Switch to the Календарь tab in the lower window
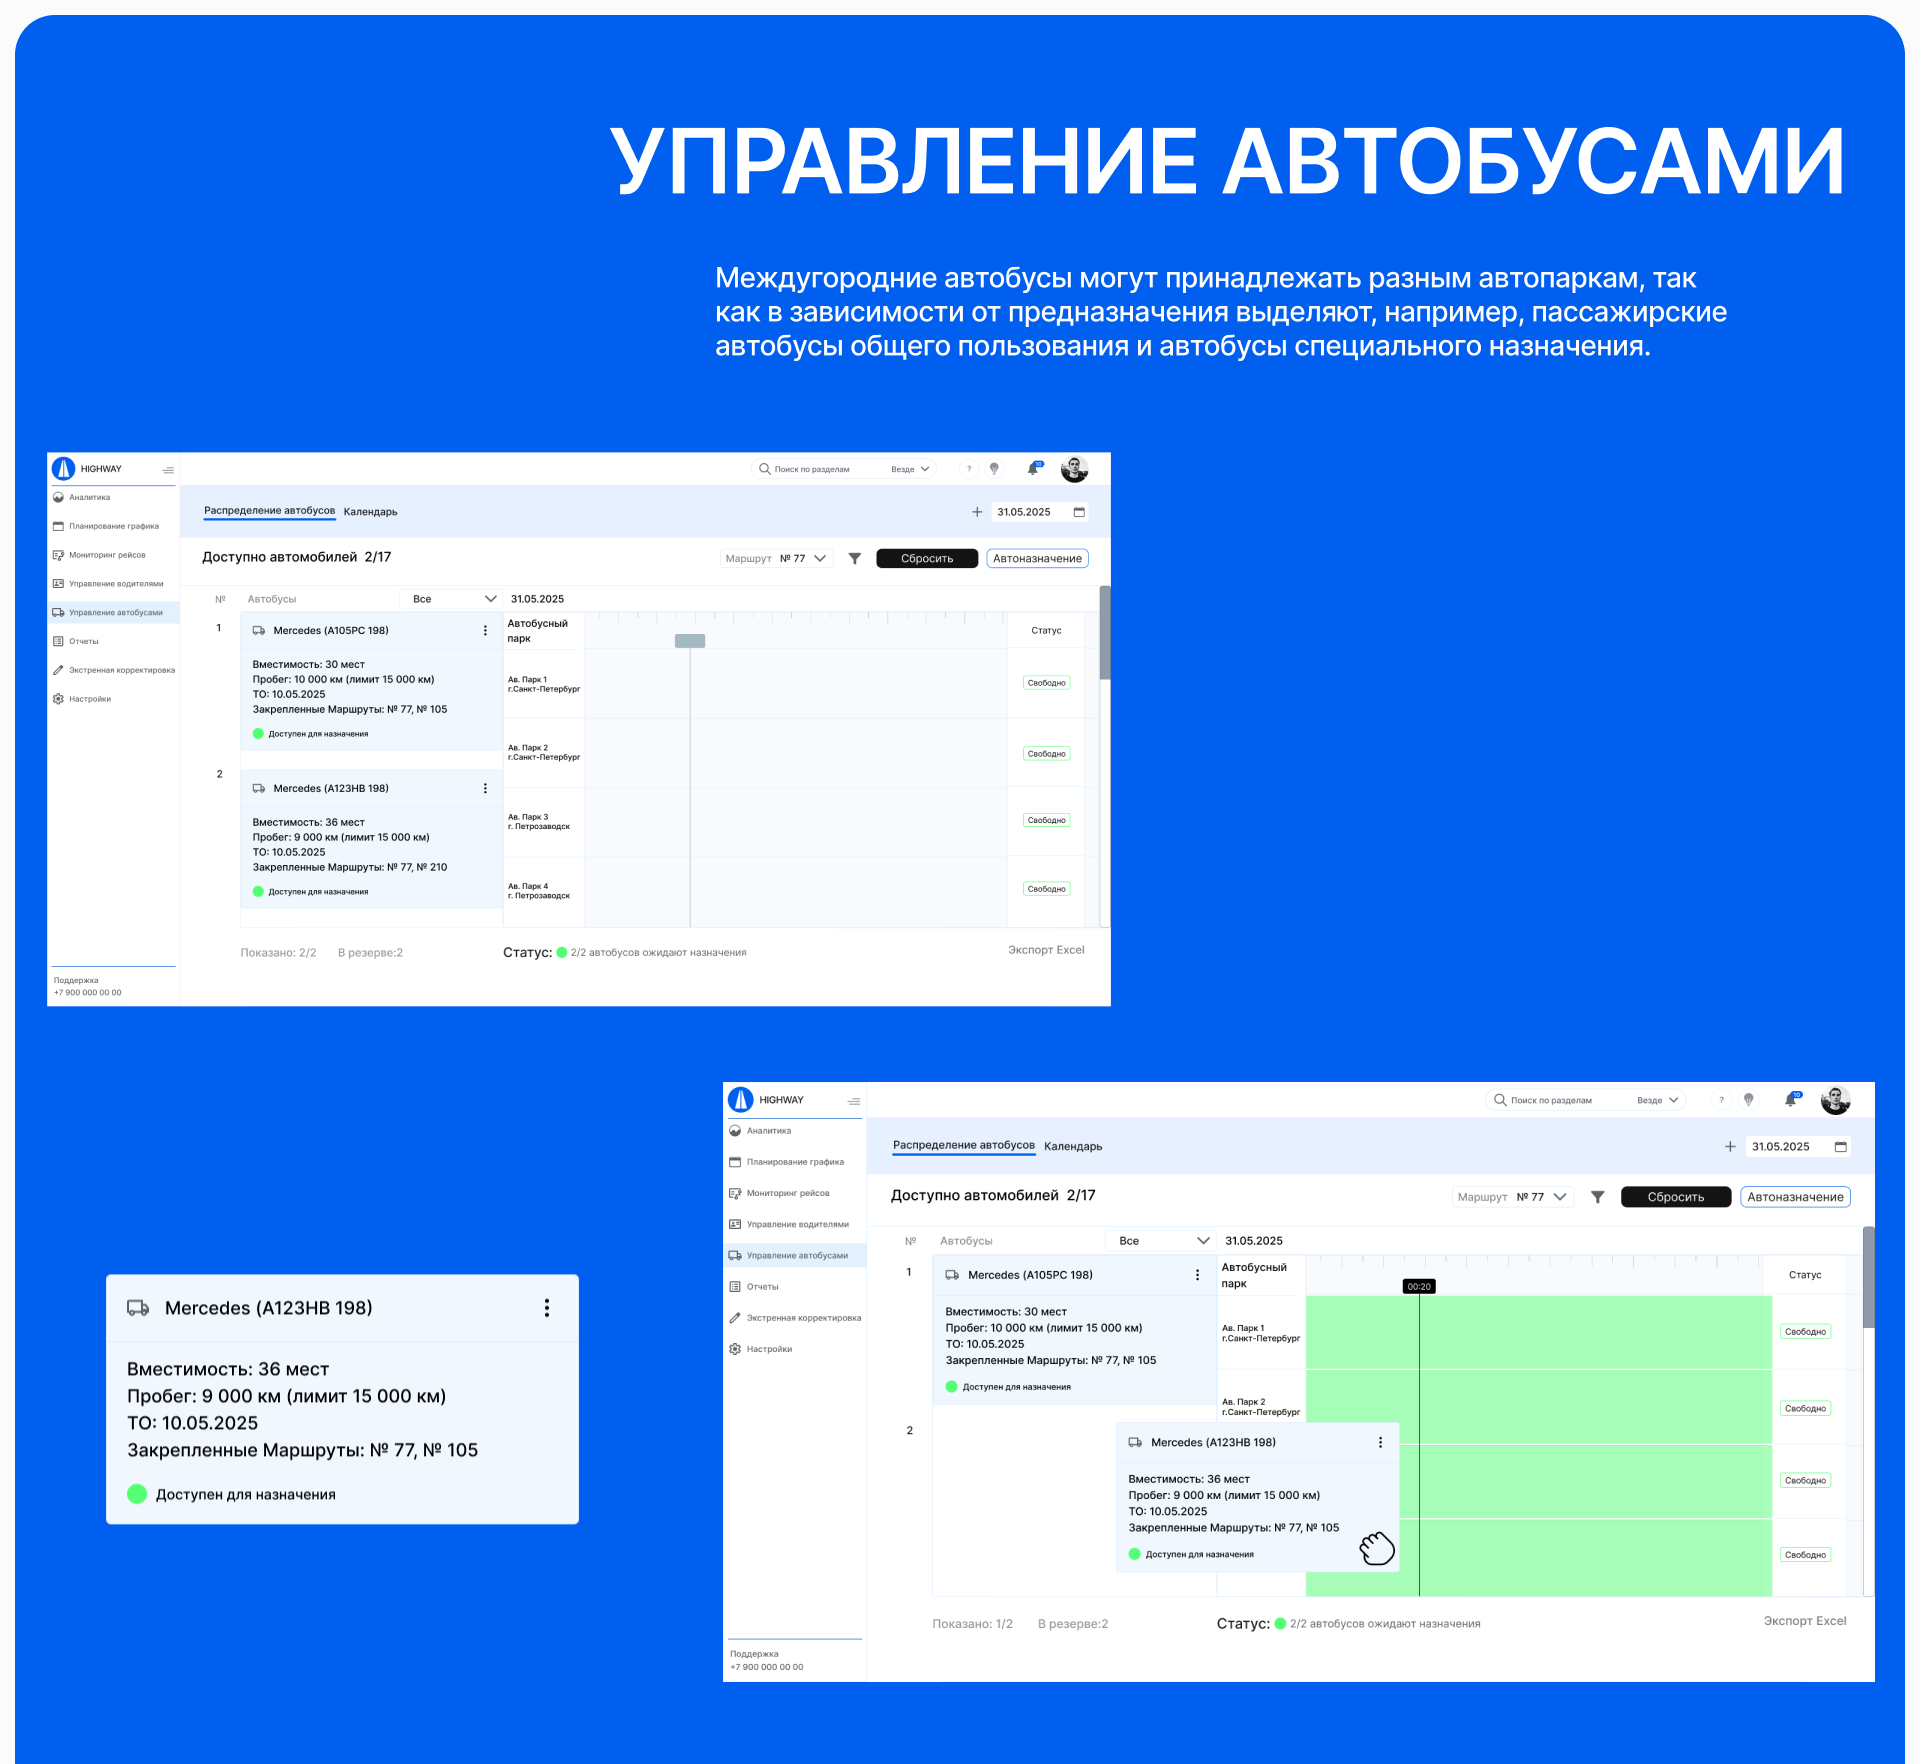The height and width of the screenshot is (1764, 1920). point(1073,1147)
